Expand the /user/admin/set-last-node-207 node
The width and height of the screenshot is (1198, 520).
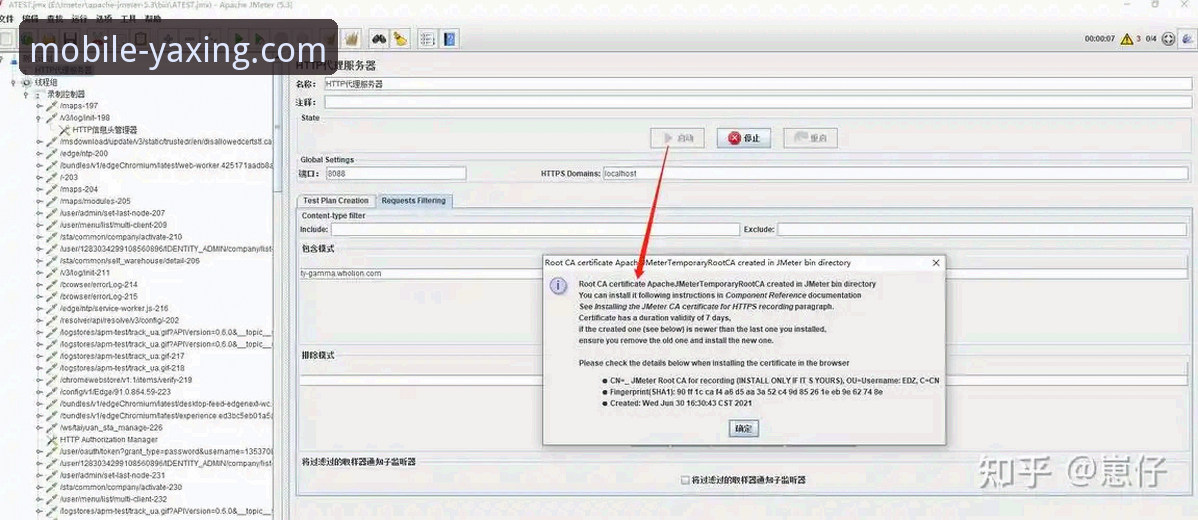click(39, 213)
